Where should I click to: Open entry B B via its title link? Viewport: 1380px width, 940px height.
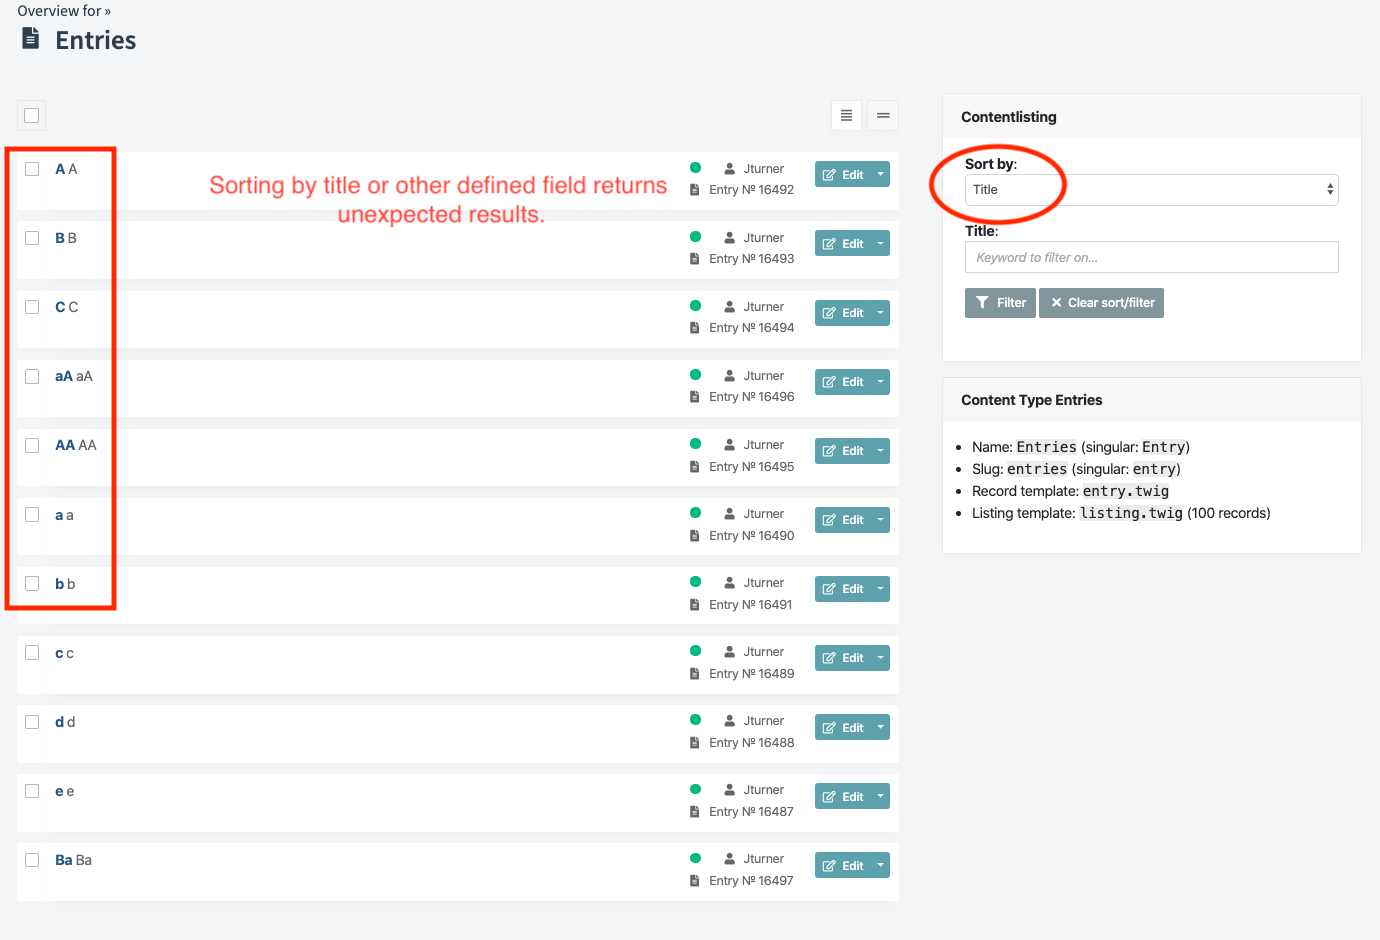(x=60, y=237)
